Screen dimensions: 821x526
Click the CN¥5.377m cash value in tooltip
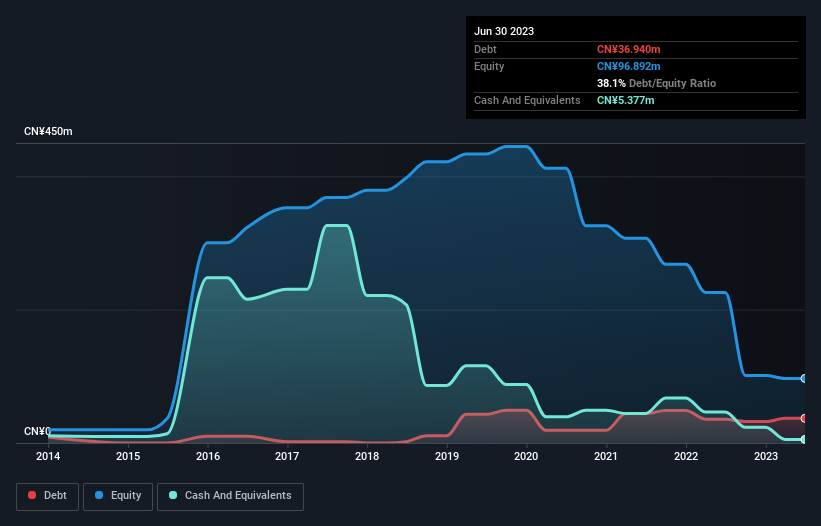[x=626, y=100]
